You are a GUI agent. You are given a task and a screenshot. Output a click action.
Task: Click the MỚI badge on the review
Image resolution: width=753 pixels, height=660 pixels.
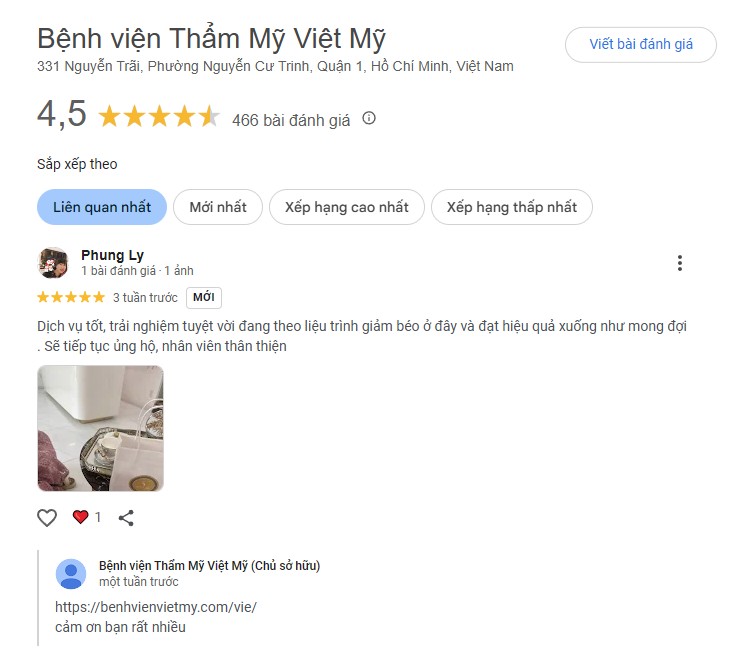pyautogui.click(x=204, y=297)
